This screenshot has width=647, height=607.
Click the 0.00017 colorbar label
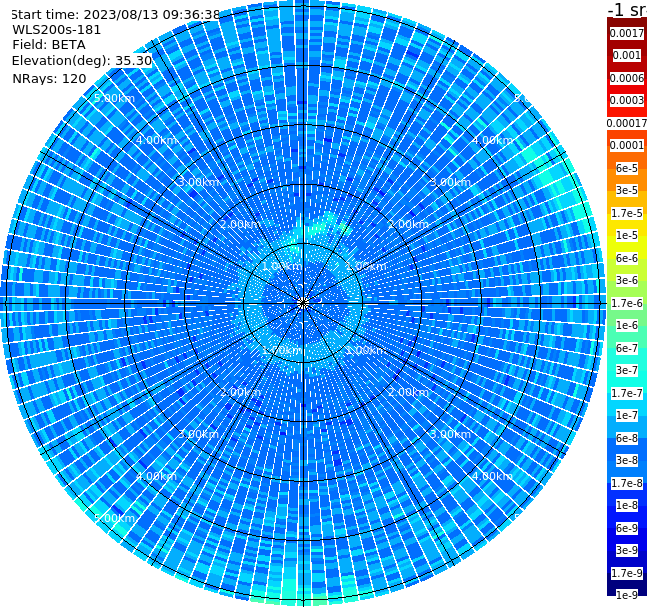[x=627, y=123]
